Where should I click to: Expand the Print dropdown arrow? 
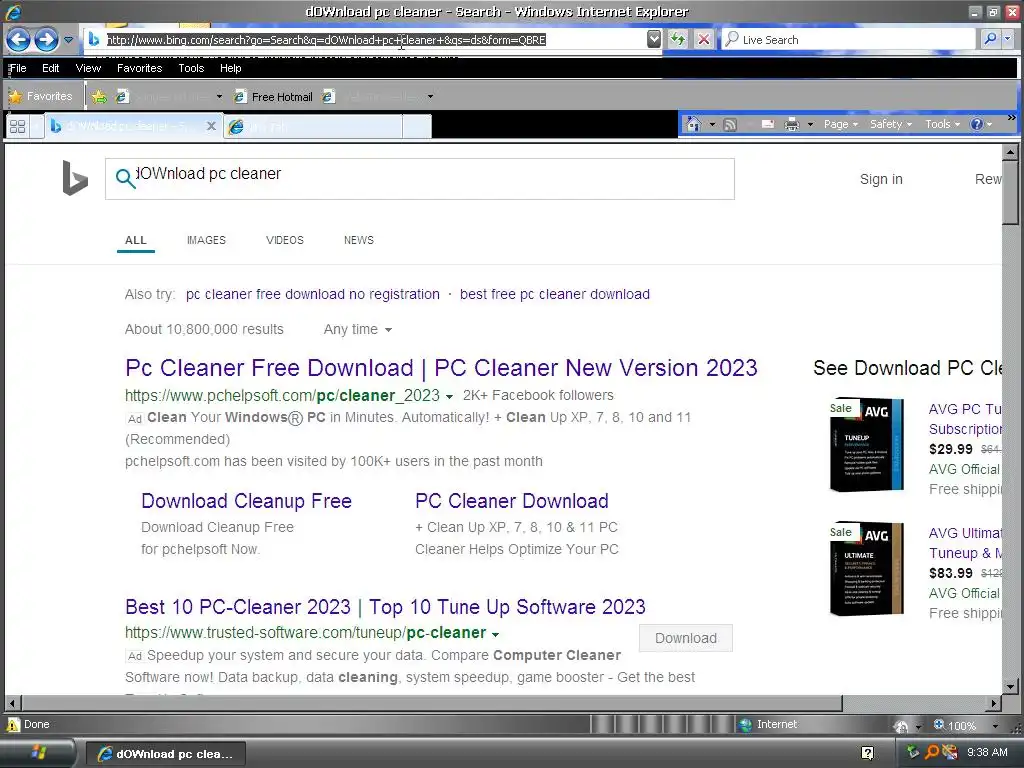tap(810, 124)
